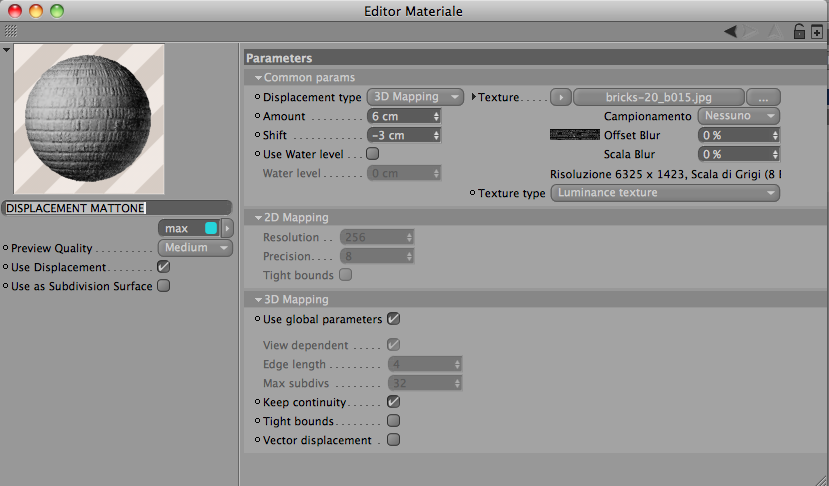
Task: Collapse the Common params section
Action: pos(258,77)
